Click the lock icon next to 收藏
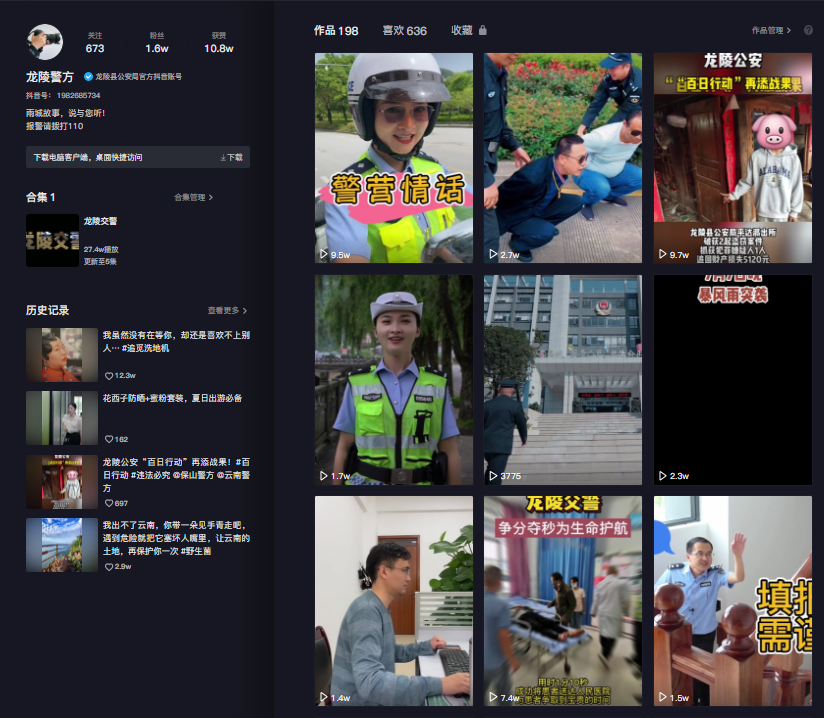The width and height of the screenshot is (824, 718). [x=483, y=31]
